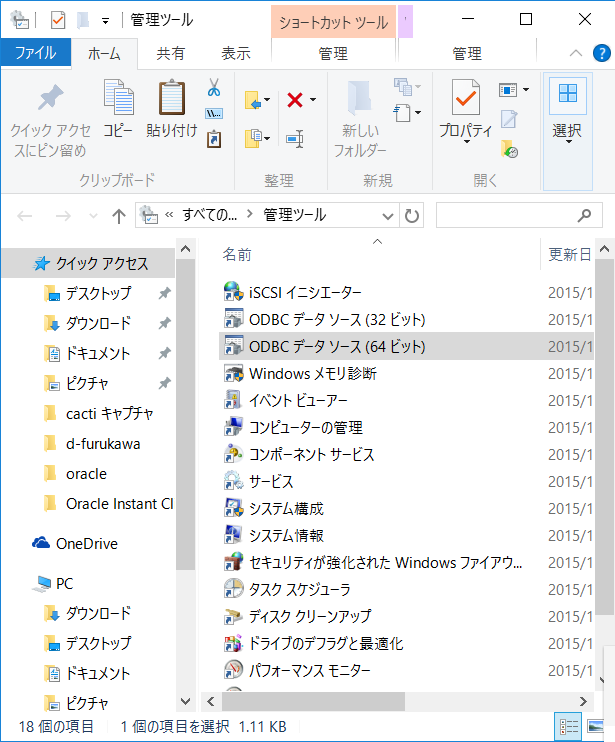Select タスク スケジューラ shortcut

[287, 589]
